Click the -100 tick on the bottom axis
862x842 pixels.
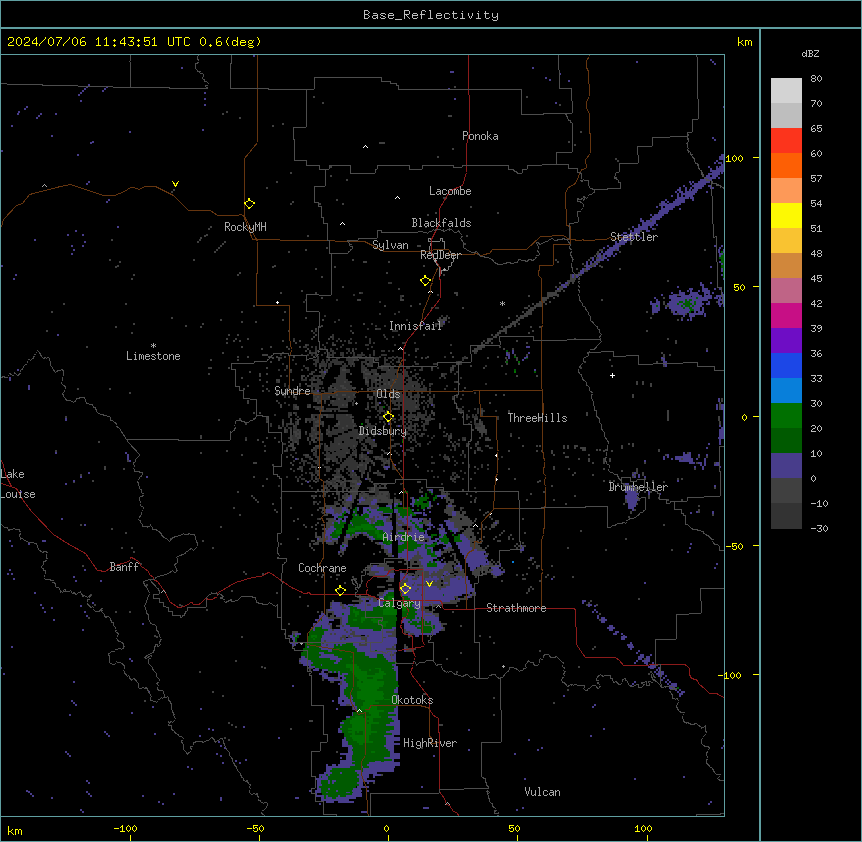pos(125,828)
